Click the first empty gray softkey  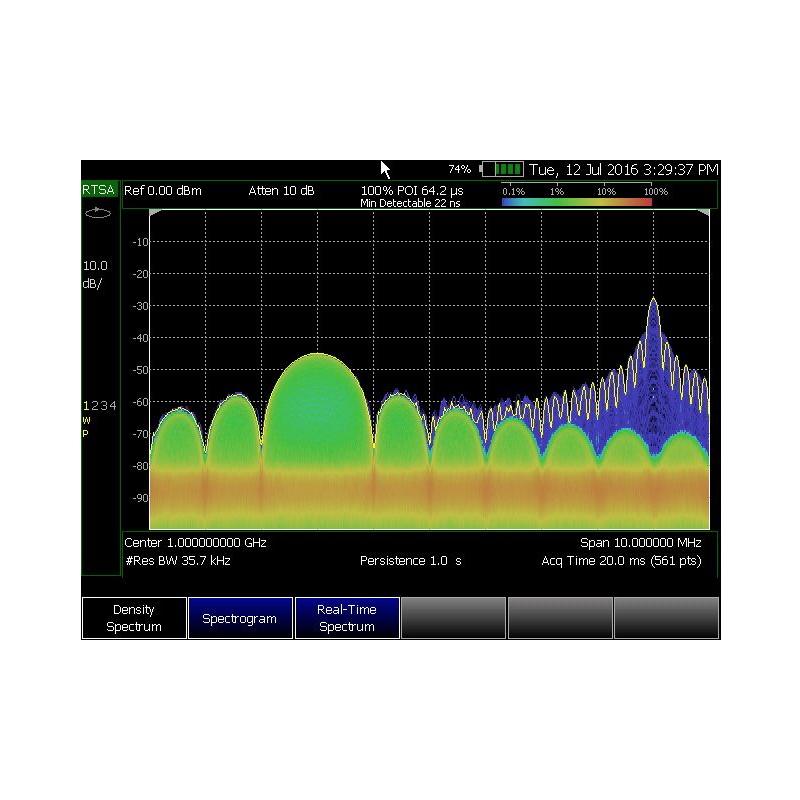pyautogui.click(x=454, y=618)
